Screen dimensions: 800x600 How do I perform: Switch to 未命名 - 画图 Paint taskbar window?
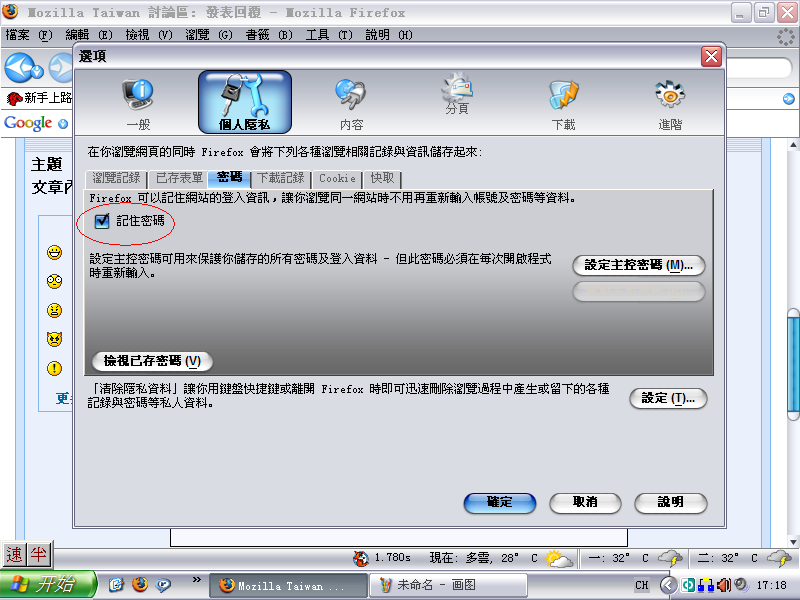click(449, 585)
